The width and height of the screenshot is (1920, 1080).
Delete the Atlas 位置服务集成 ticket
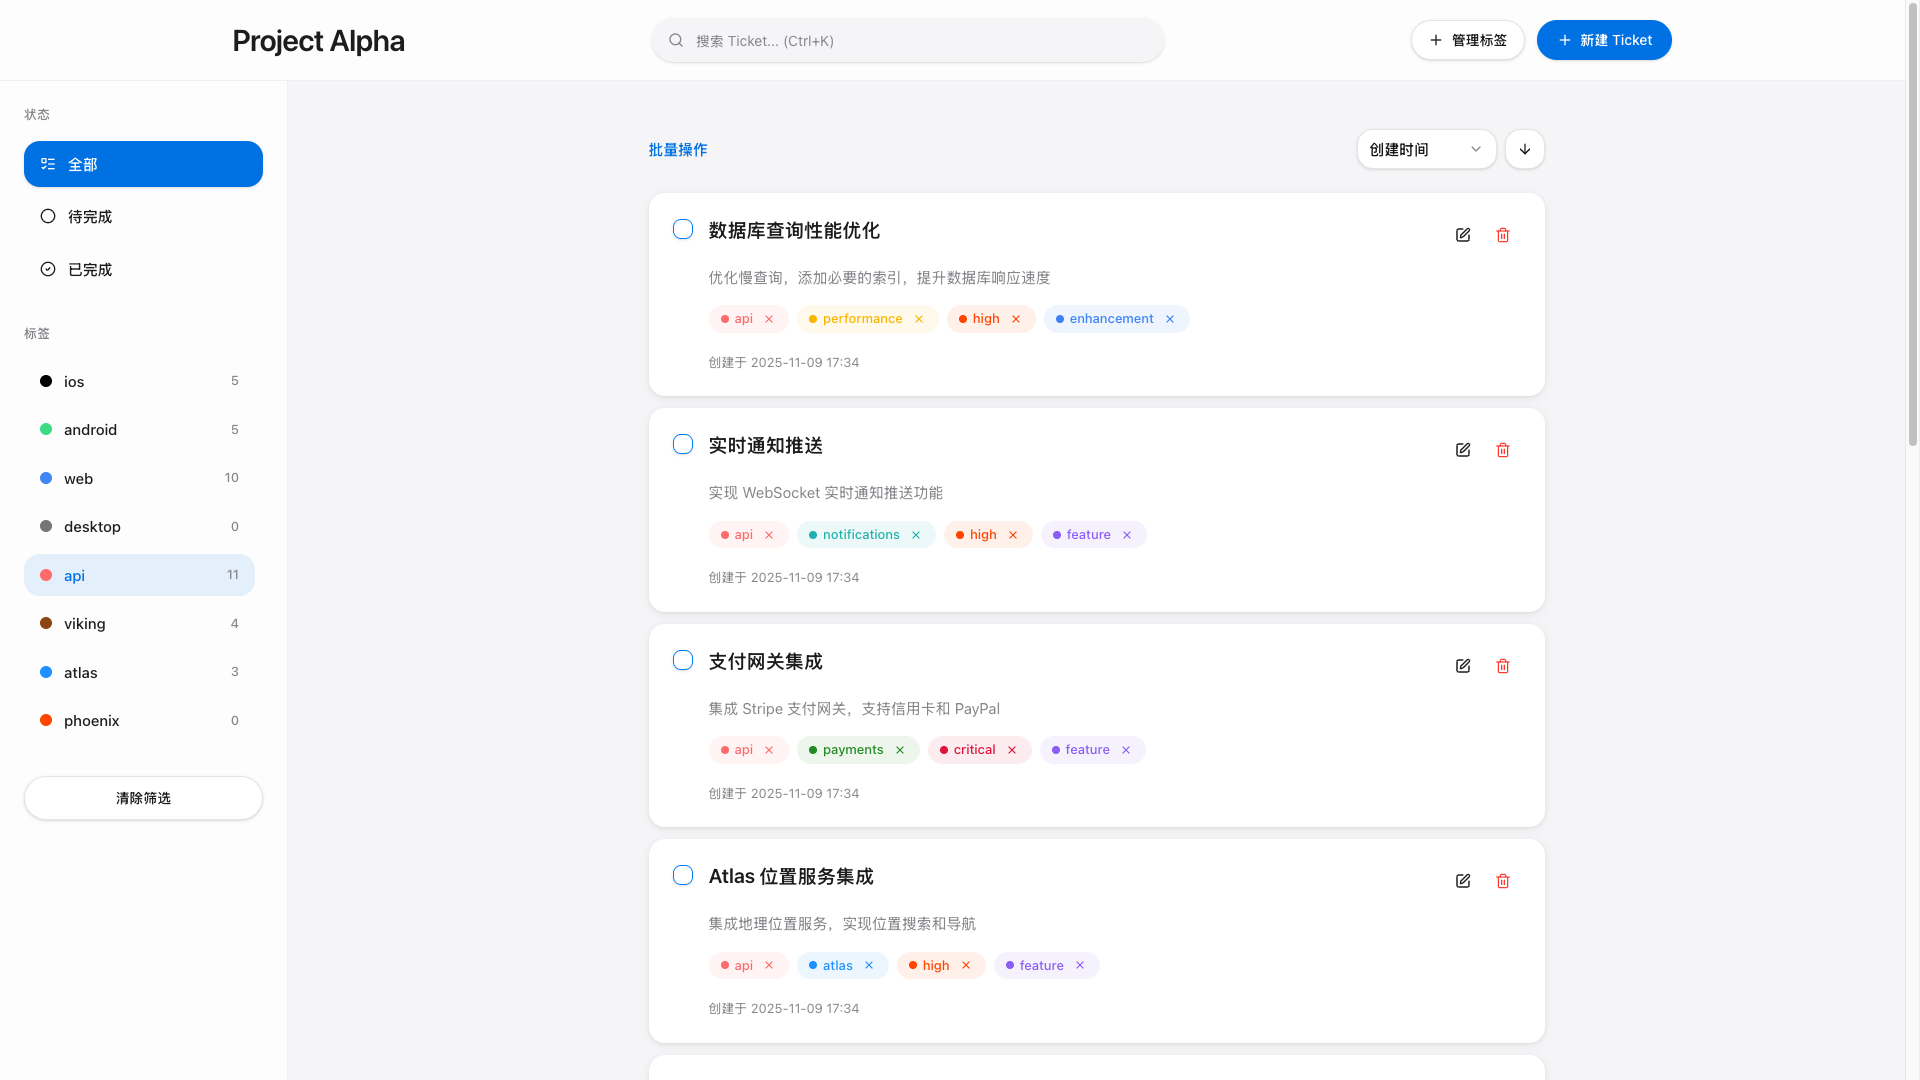pos(1502,881)
